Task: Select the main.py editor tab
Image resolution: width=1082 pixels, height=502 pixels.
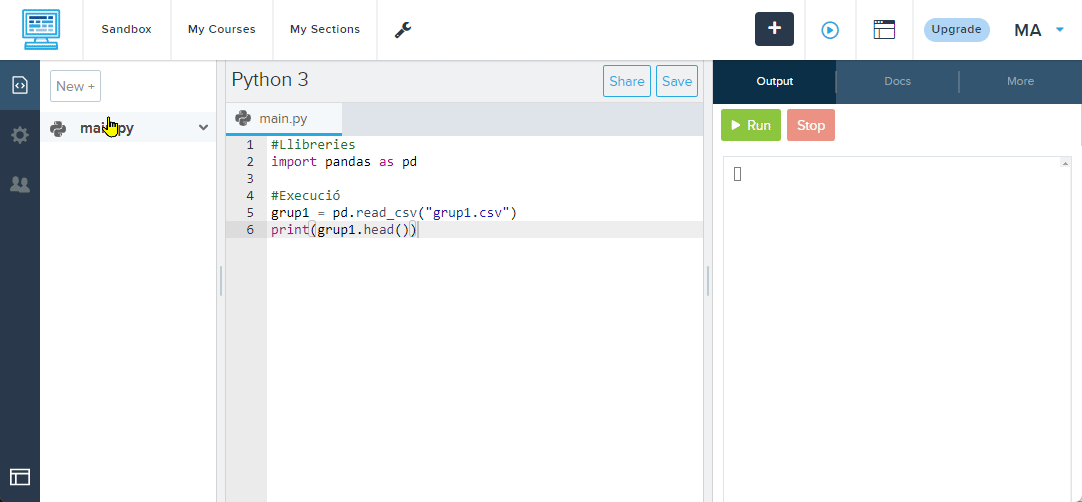Action: (x=283, y=119)
